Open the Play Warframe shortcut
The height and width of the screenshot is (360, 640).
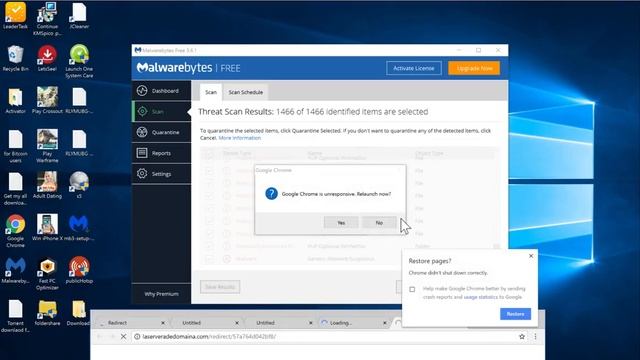point(47,146)
